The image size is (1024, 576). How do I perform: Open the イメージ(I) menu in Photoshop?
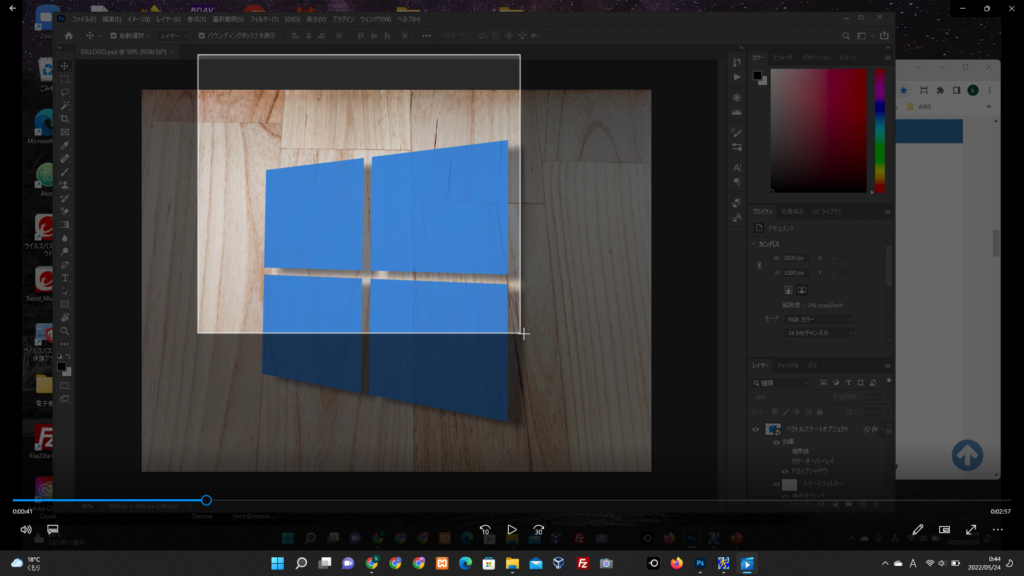[138, 19]
